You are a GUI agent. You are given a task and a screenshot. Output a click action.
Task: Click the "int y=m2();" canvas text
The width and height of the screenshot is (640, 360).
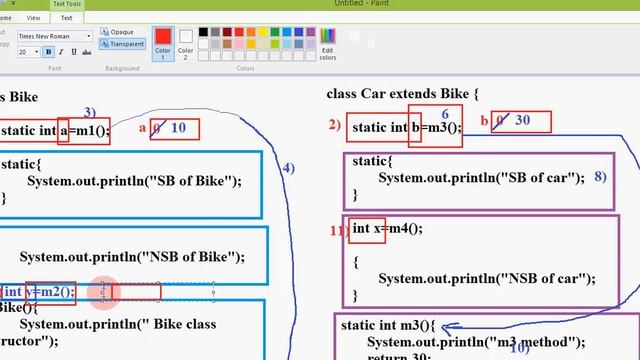click(x=40, y=292)
